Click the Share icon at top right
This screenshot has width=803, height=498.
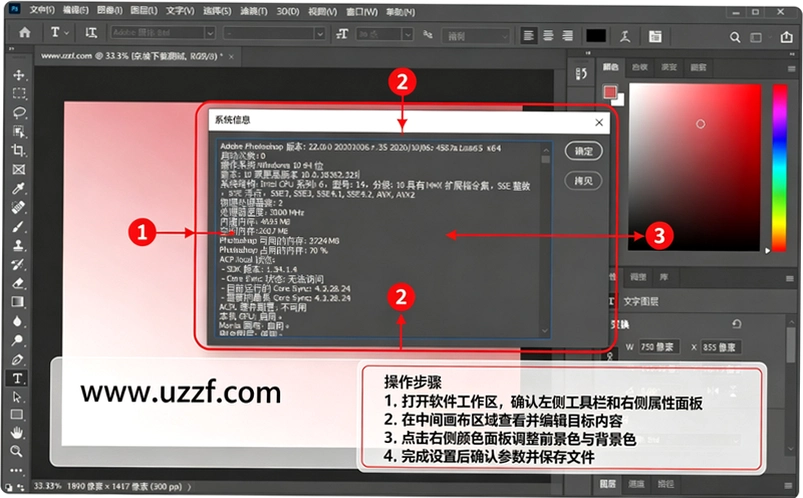(787, 37)
